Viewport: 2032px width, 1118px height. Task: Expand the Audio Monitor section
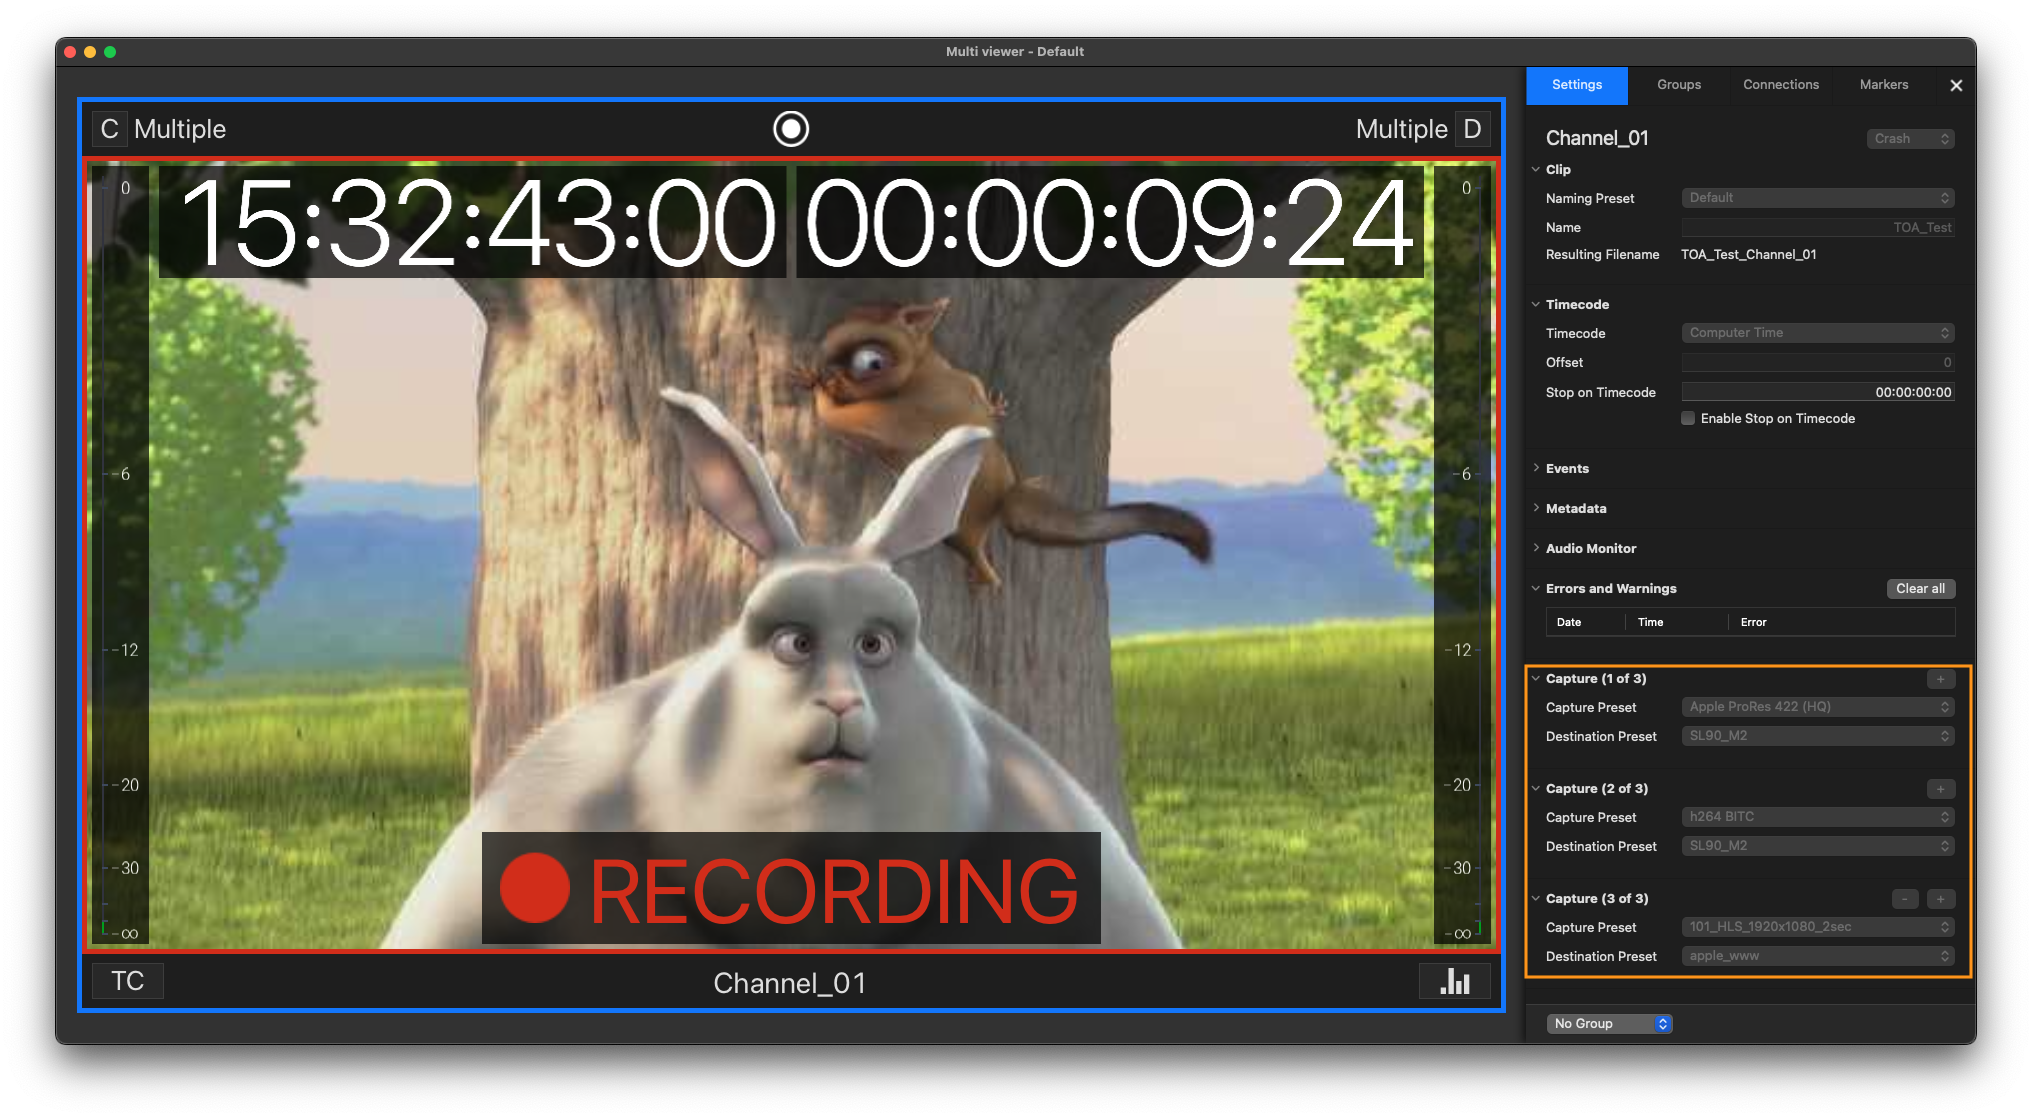[x=1536, y=548]
